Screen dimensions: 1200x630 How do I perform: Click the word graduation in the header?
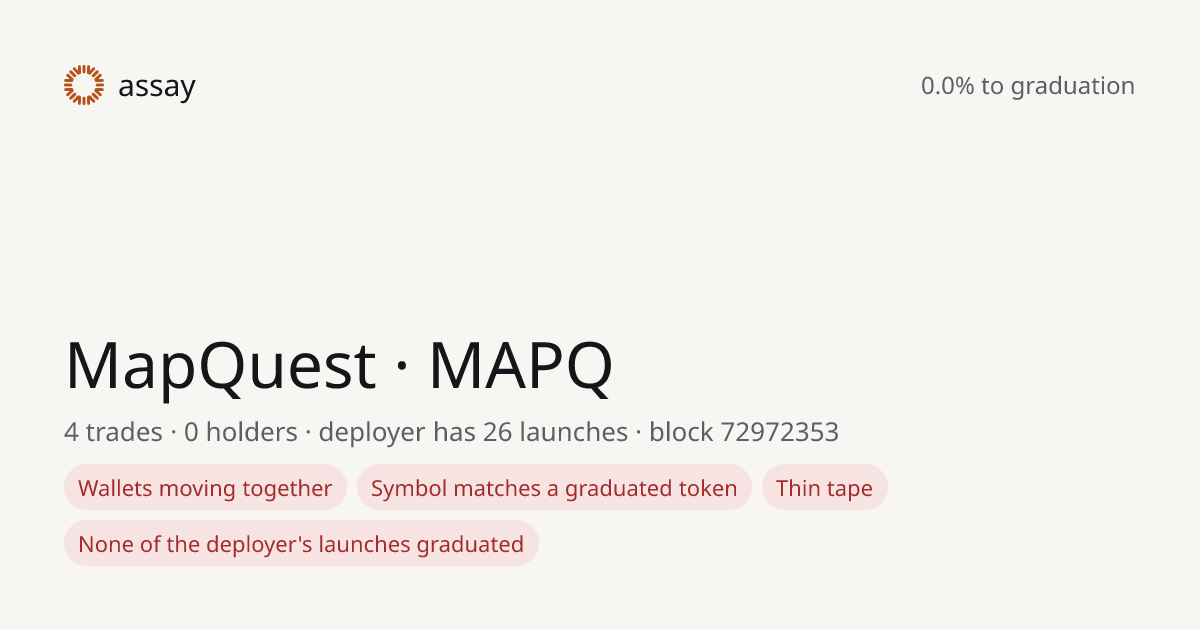(x=1073, y=87)
